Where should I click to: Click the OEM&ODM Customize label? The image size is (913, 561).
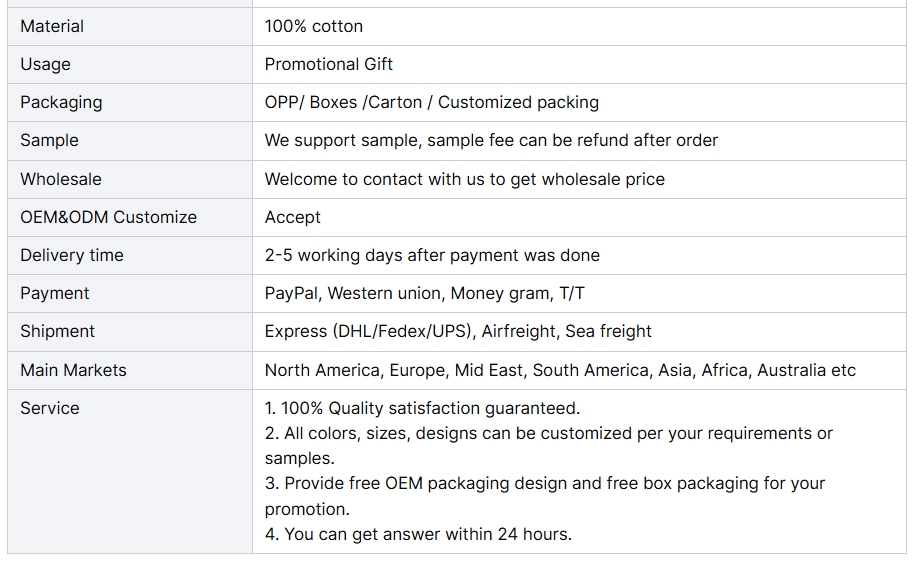pyautogui.click(x=108, y=217)
